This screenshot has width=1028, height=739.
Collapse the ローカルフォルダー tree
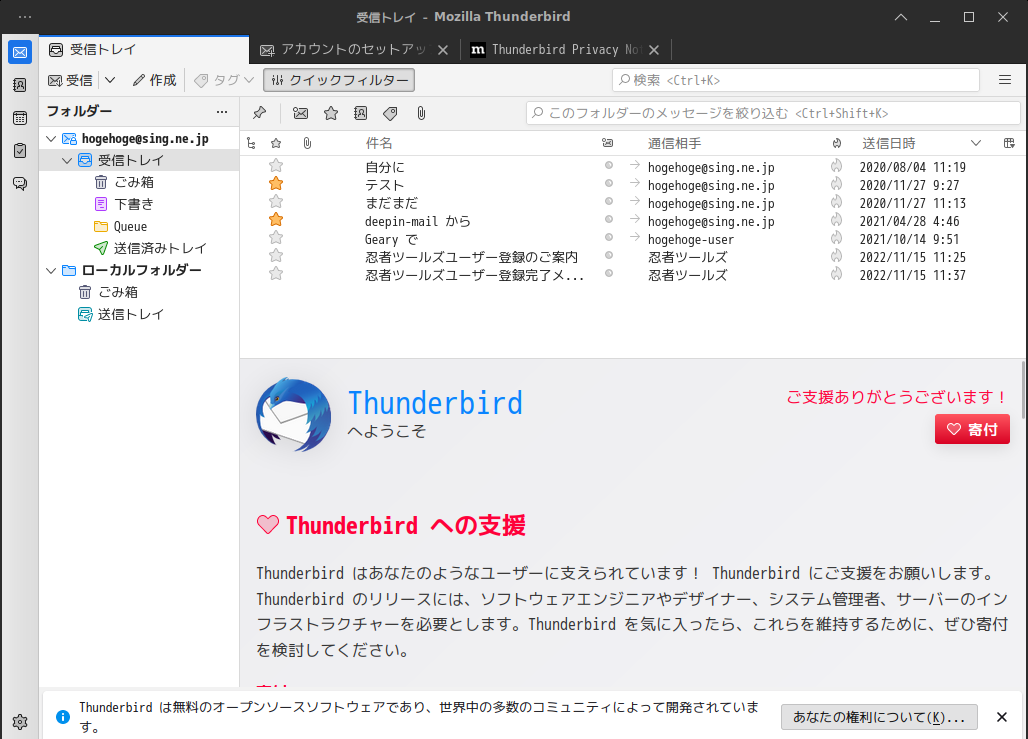pos(51,270)
